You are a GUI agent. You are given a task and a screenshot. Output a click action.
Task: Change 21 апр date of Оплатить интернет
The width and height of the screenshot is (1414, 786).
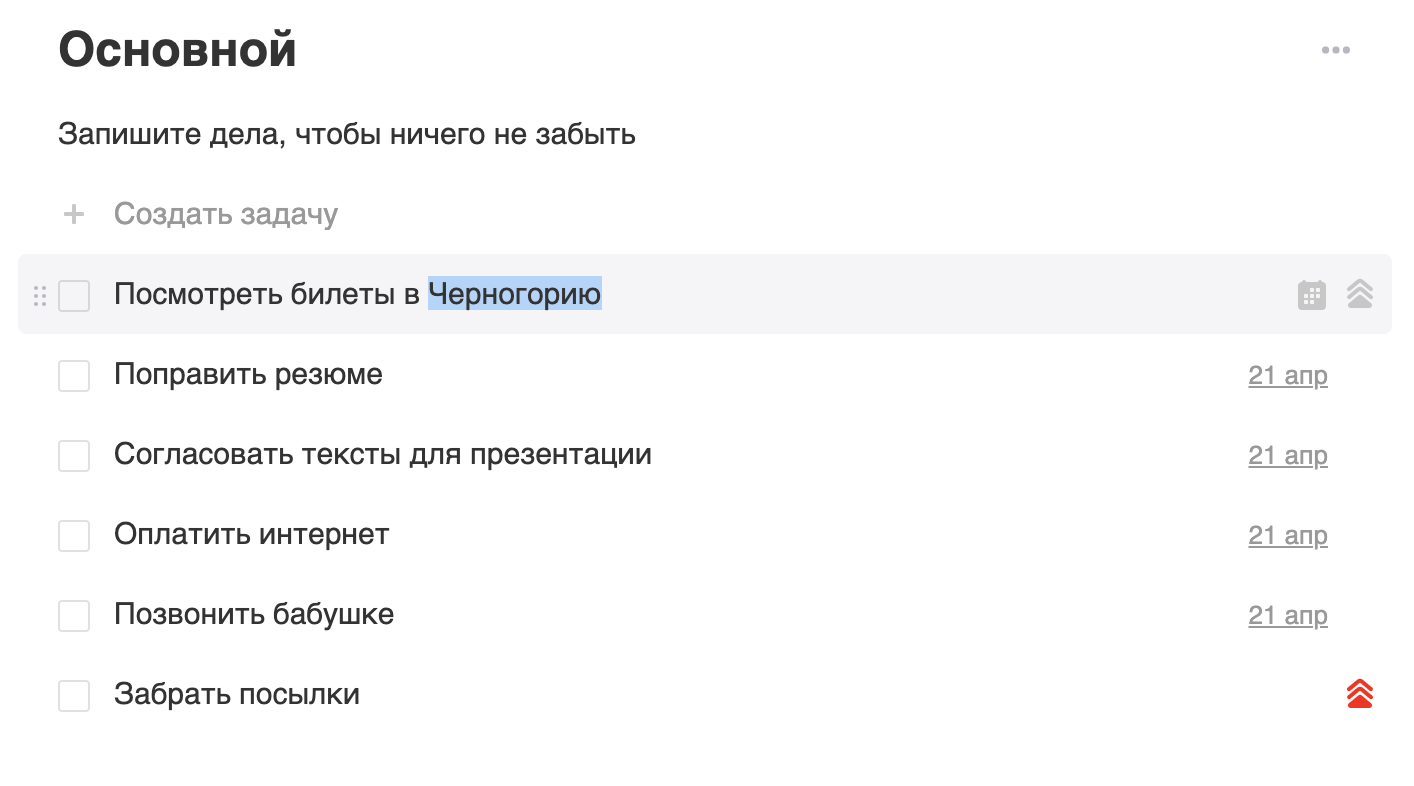click(1288, 536)
